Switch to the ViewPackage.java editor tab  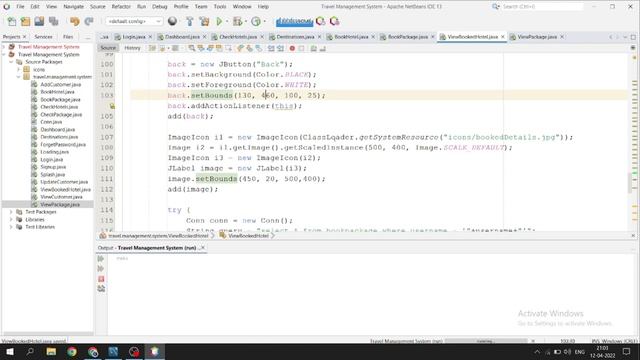(537, 37)
